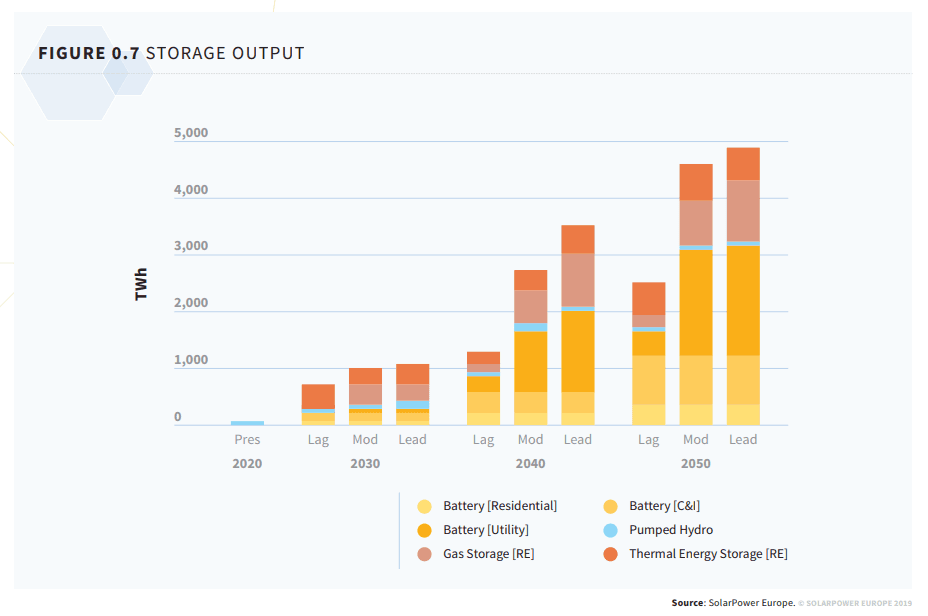Click the TWh axis title
The image size is (928, 616).
[141, 283]
